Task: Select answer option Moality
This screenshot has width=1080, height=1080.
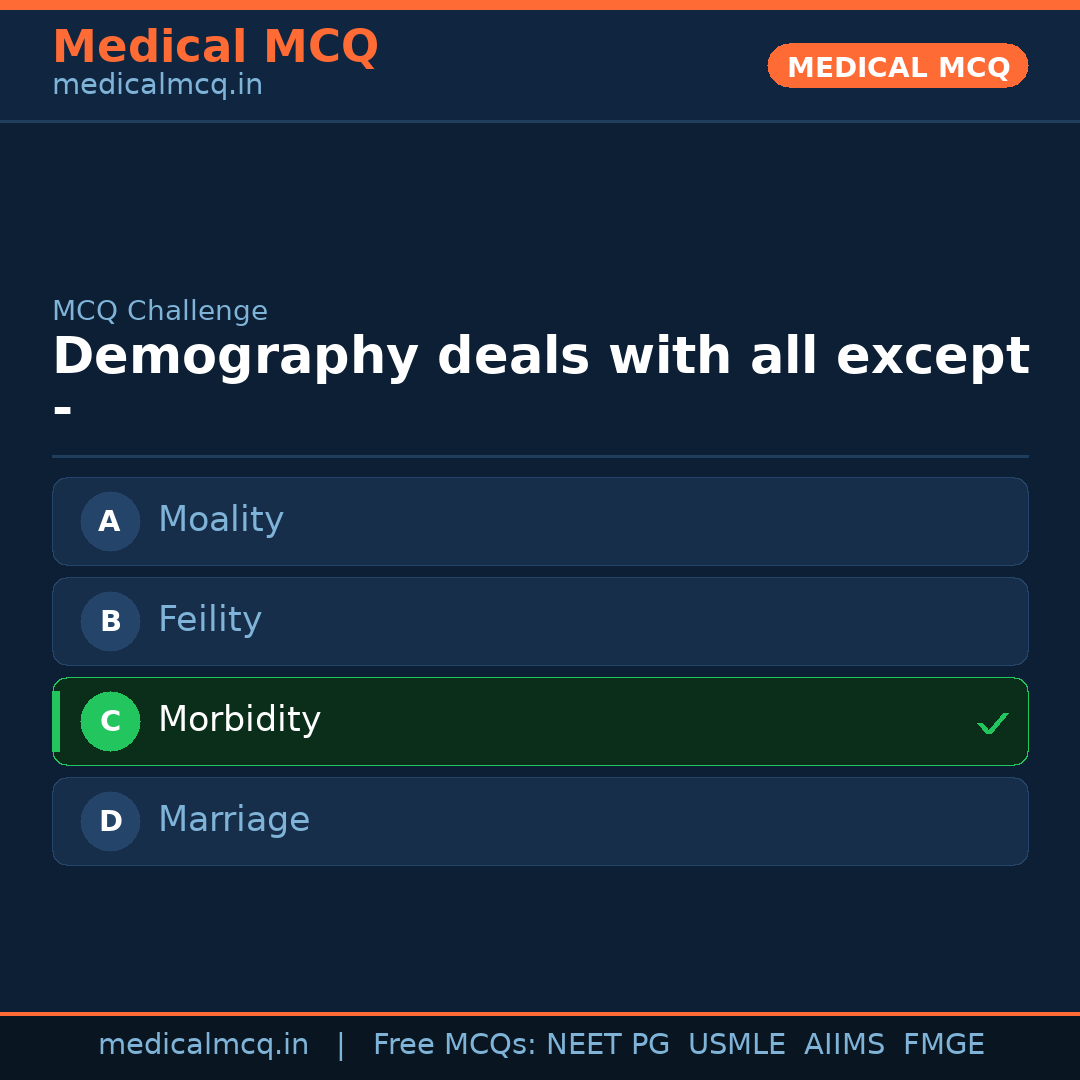Action: (540, 521)
